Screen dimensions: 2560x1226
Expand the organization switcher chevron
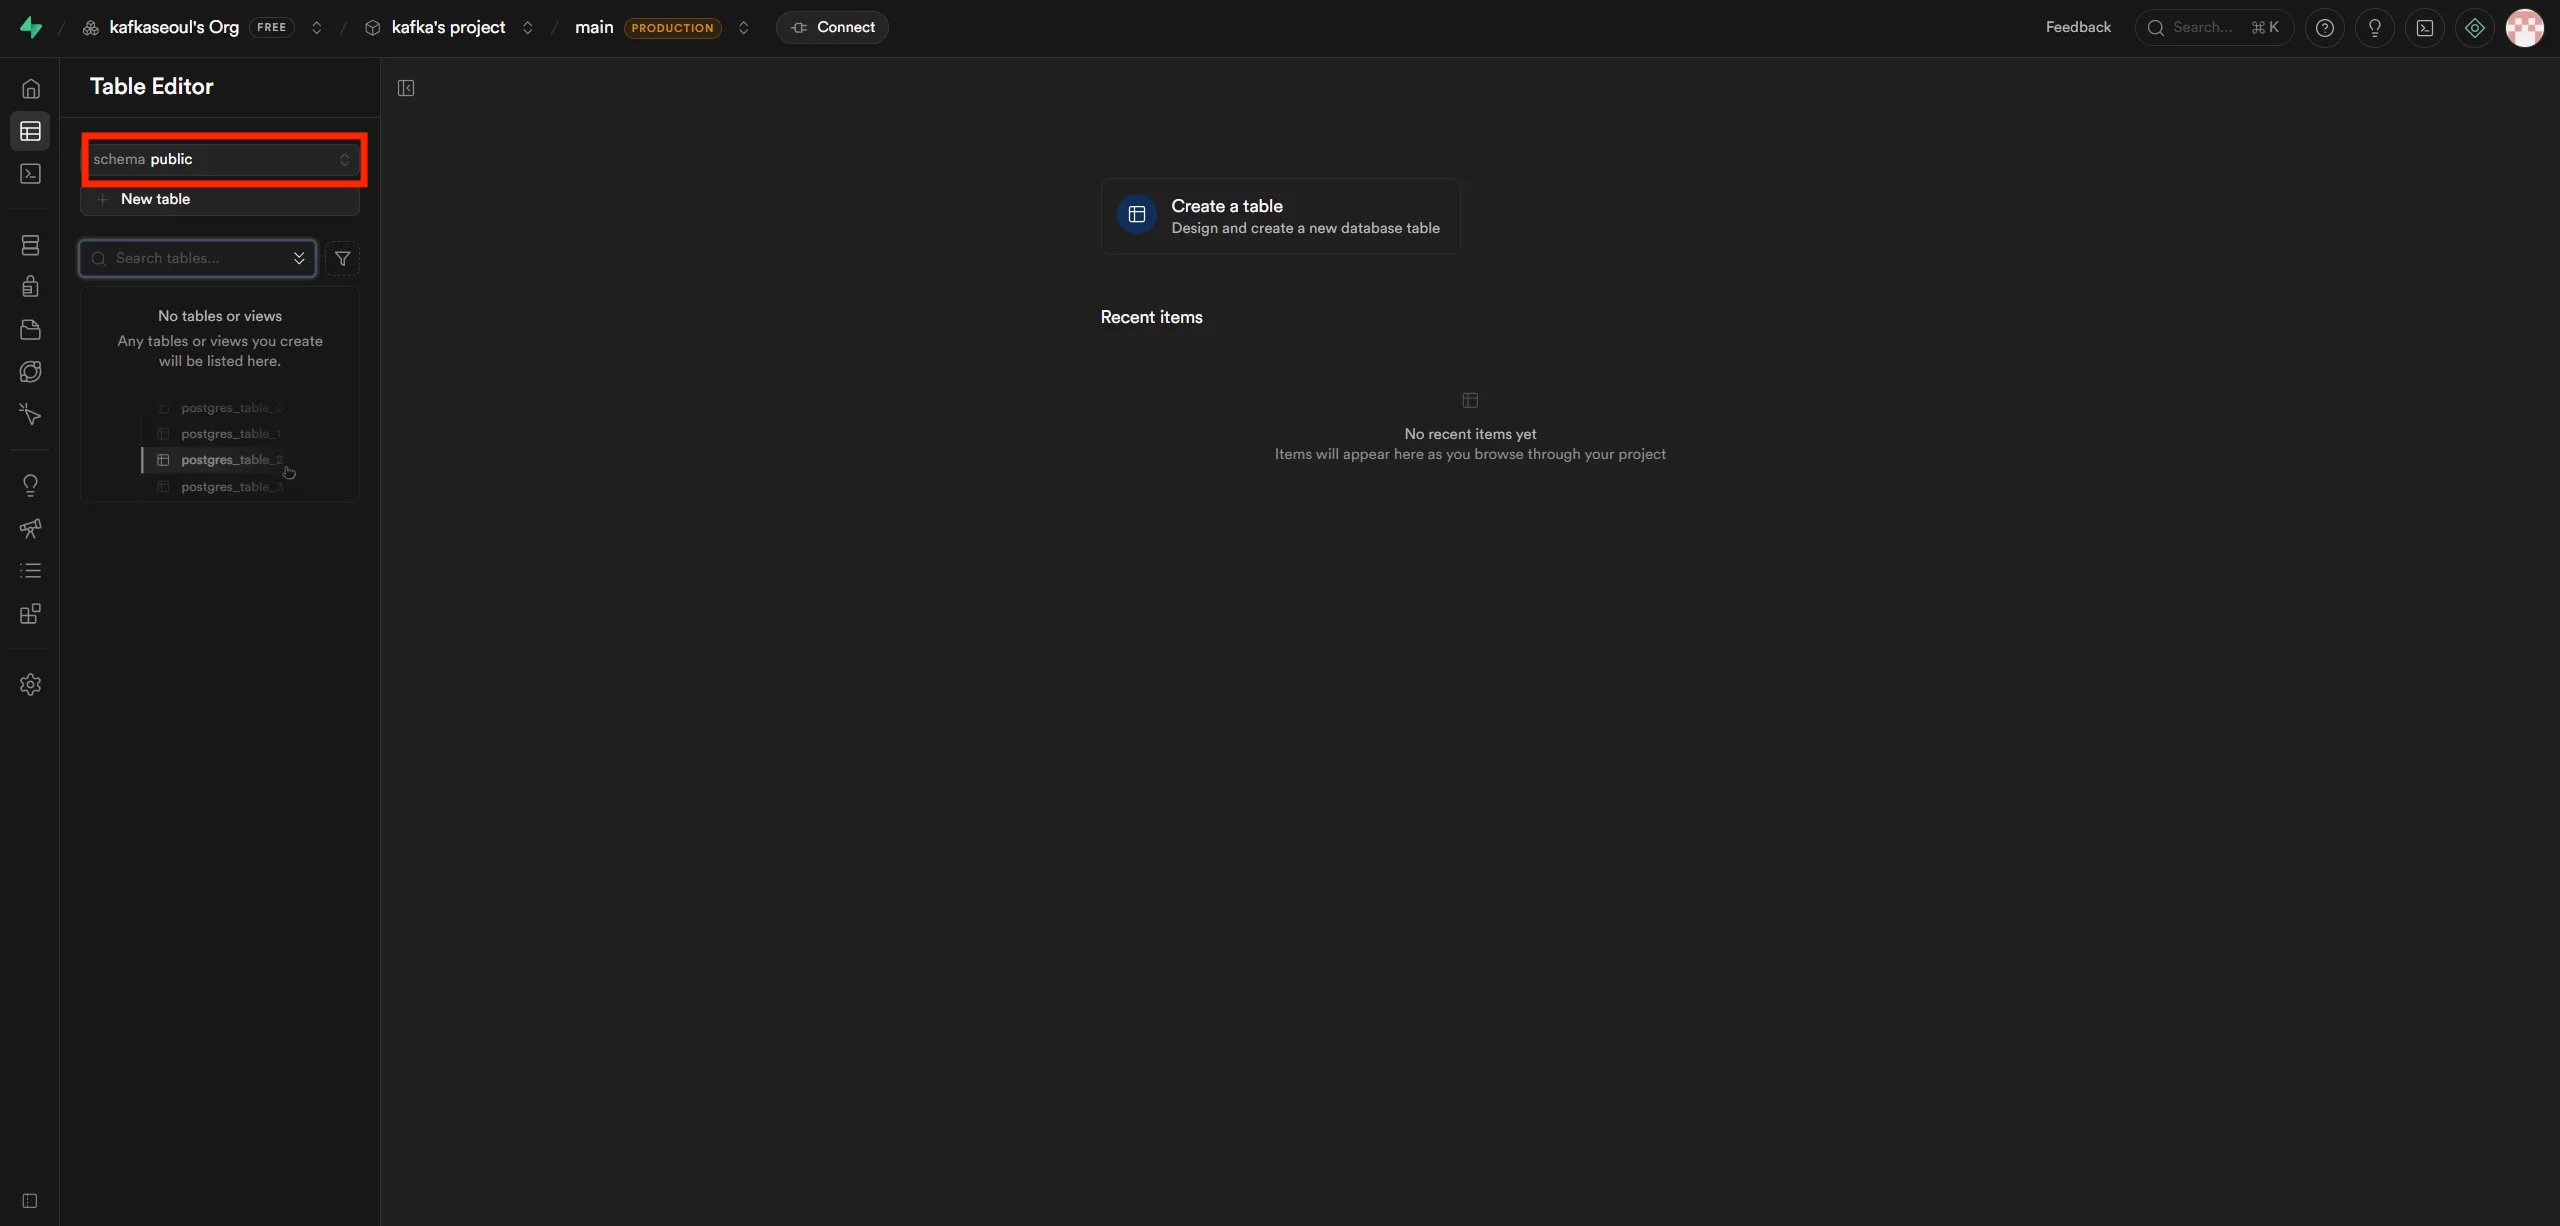(x=317, y=28)
